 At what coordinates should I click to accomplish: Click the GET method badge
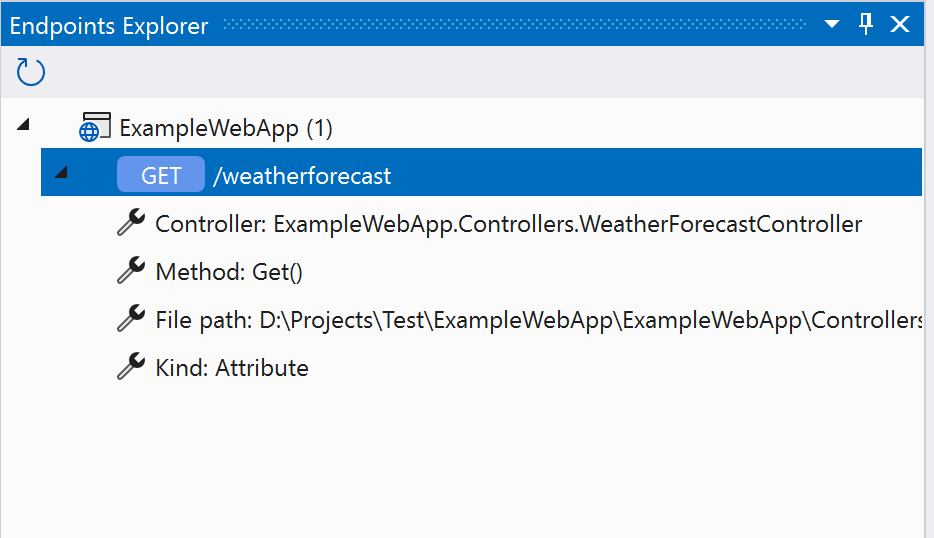(x=161, y=176)
